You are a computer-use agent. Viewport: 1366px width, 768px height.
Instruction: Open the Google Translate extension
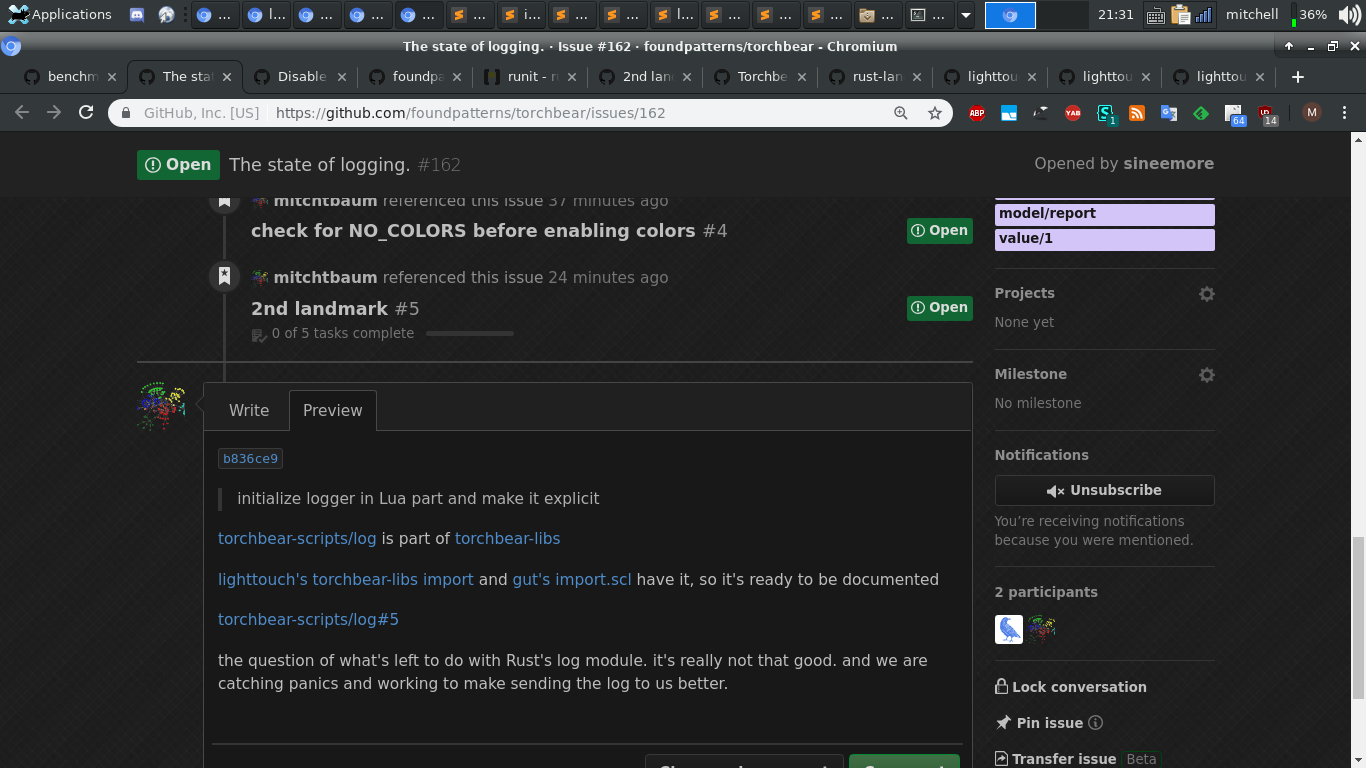1169,113
